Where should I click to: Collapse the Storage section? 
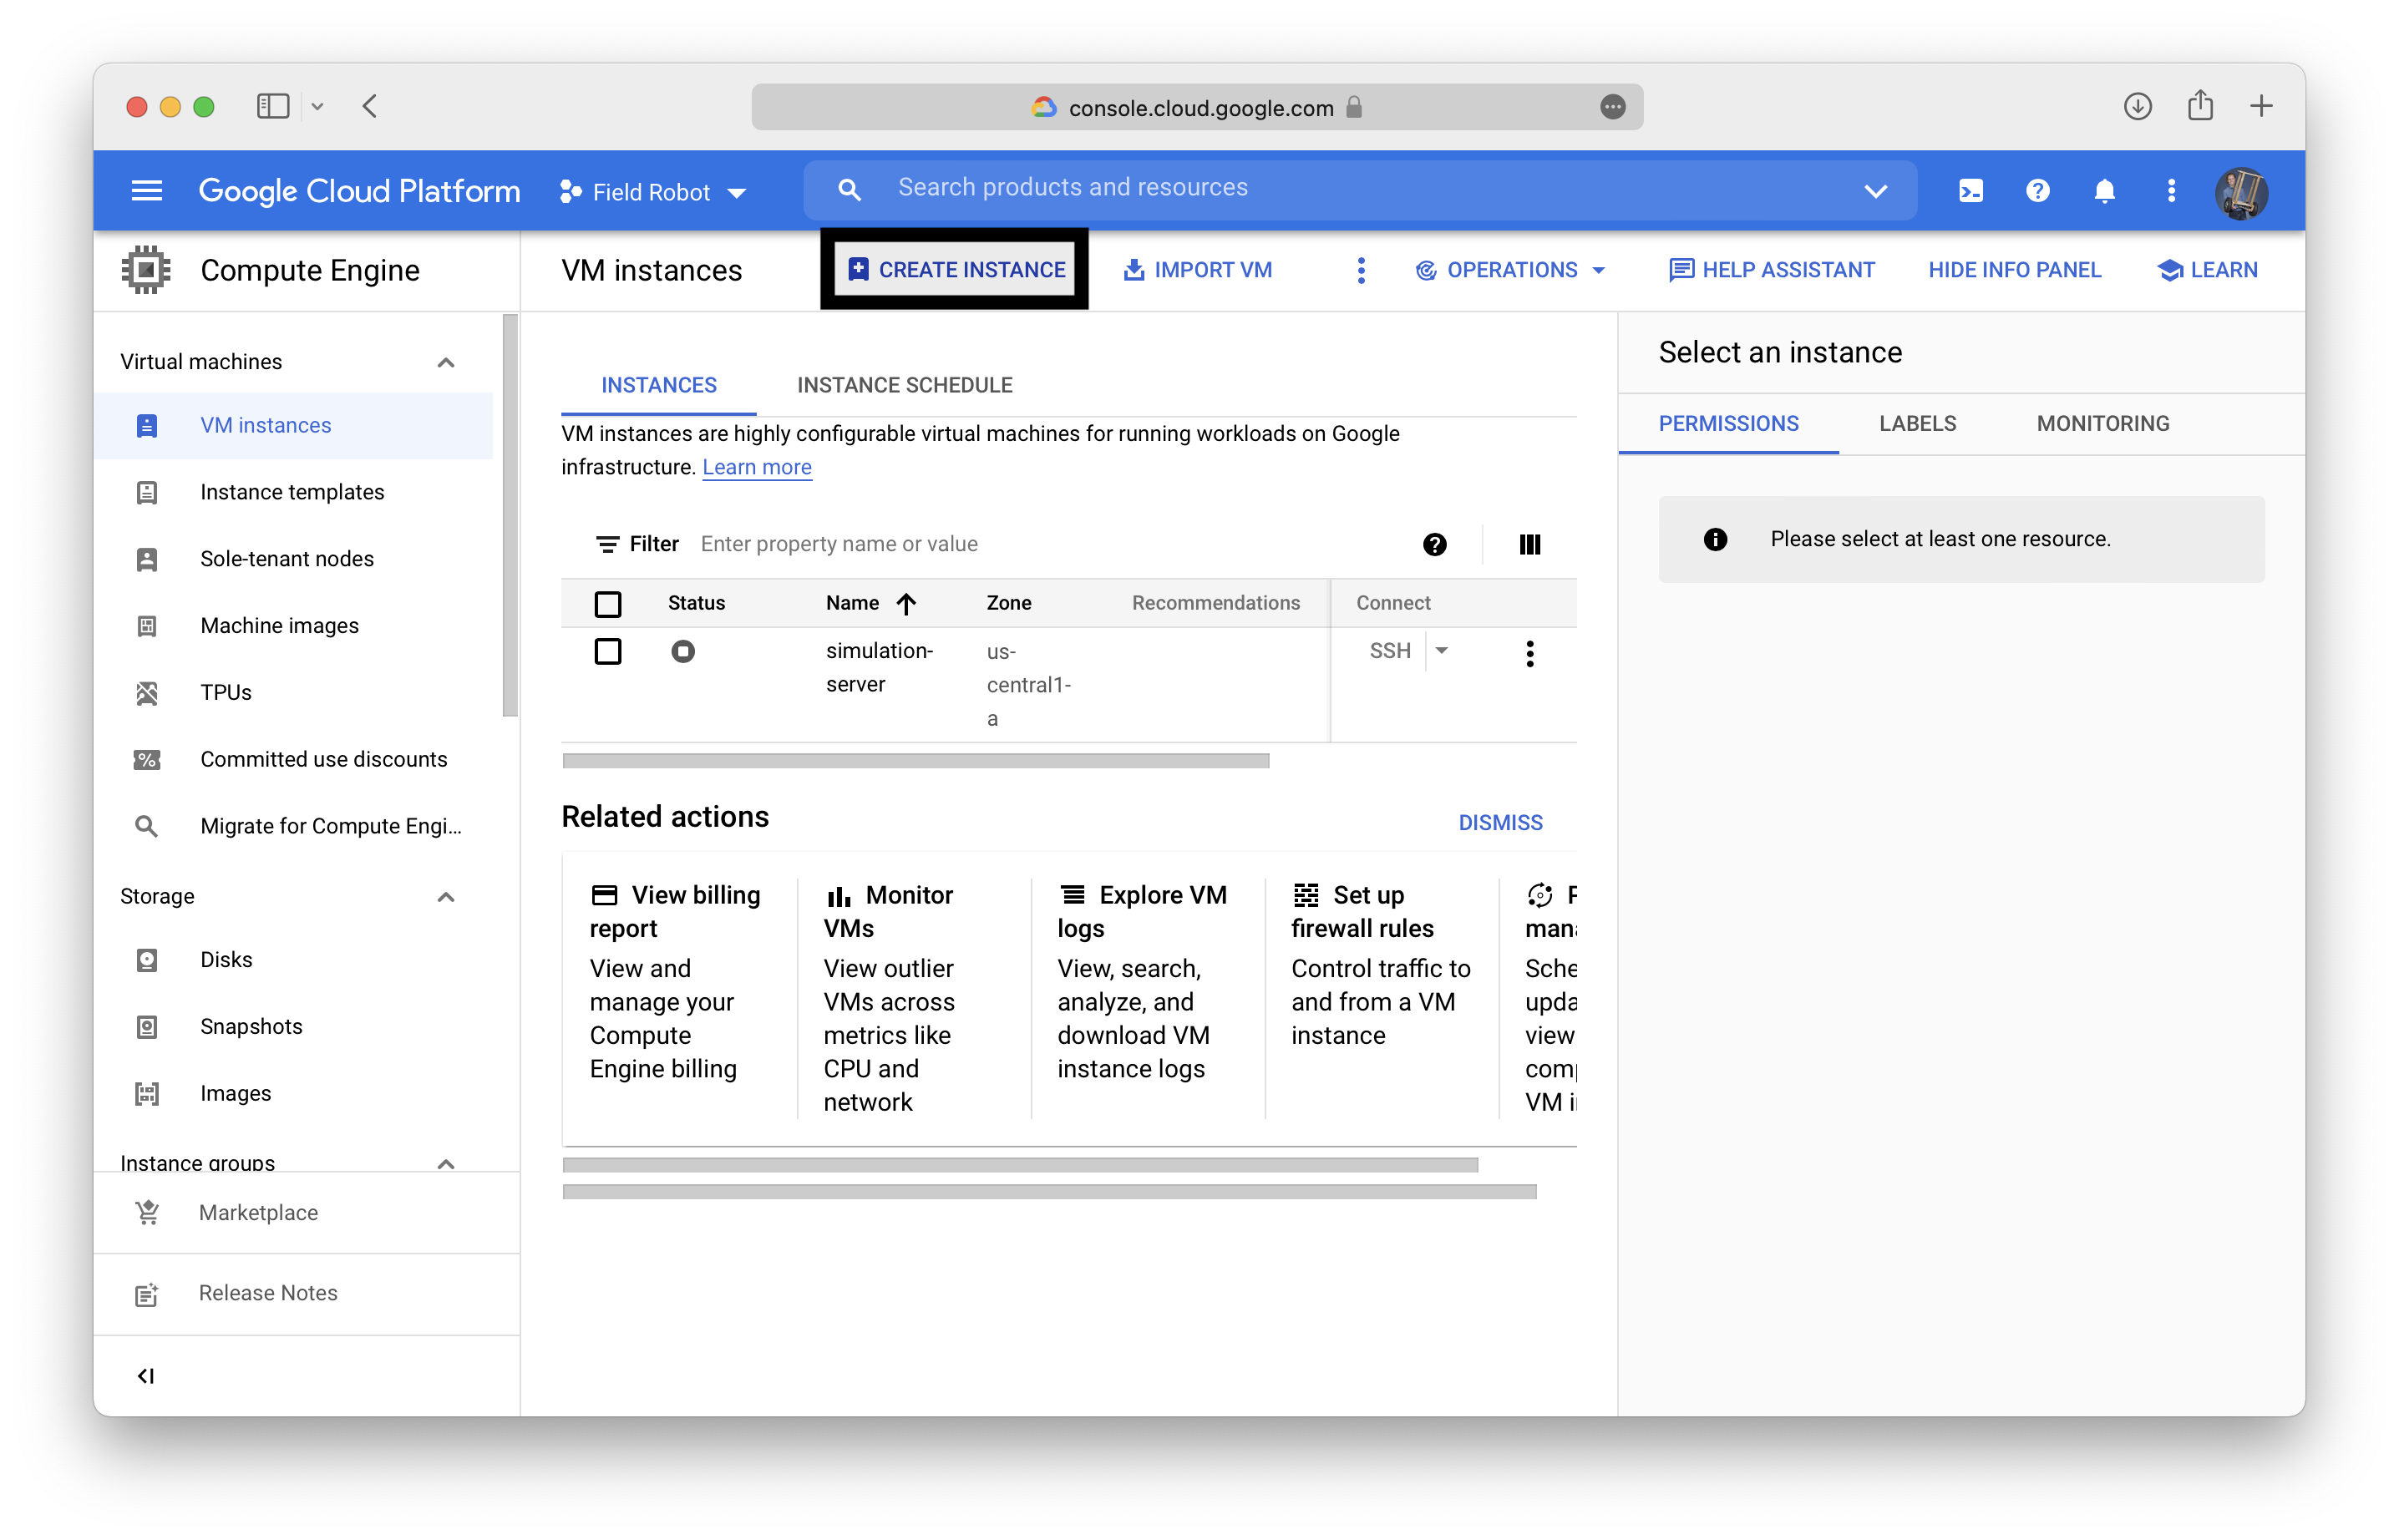446,896
